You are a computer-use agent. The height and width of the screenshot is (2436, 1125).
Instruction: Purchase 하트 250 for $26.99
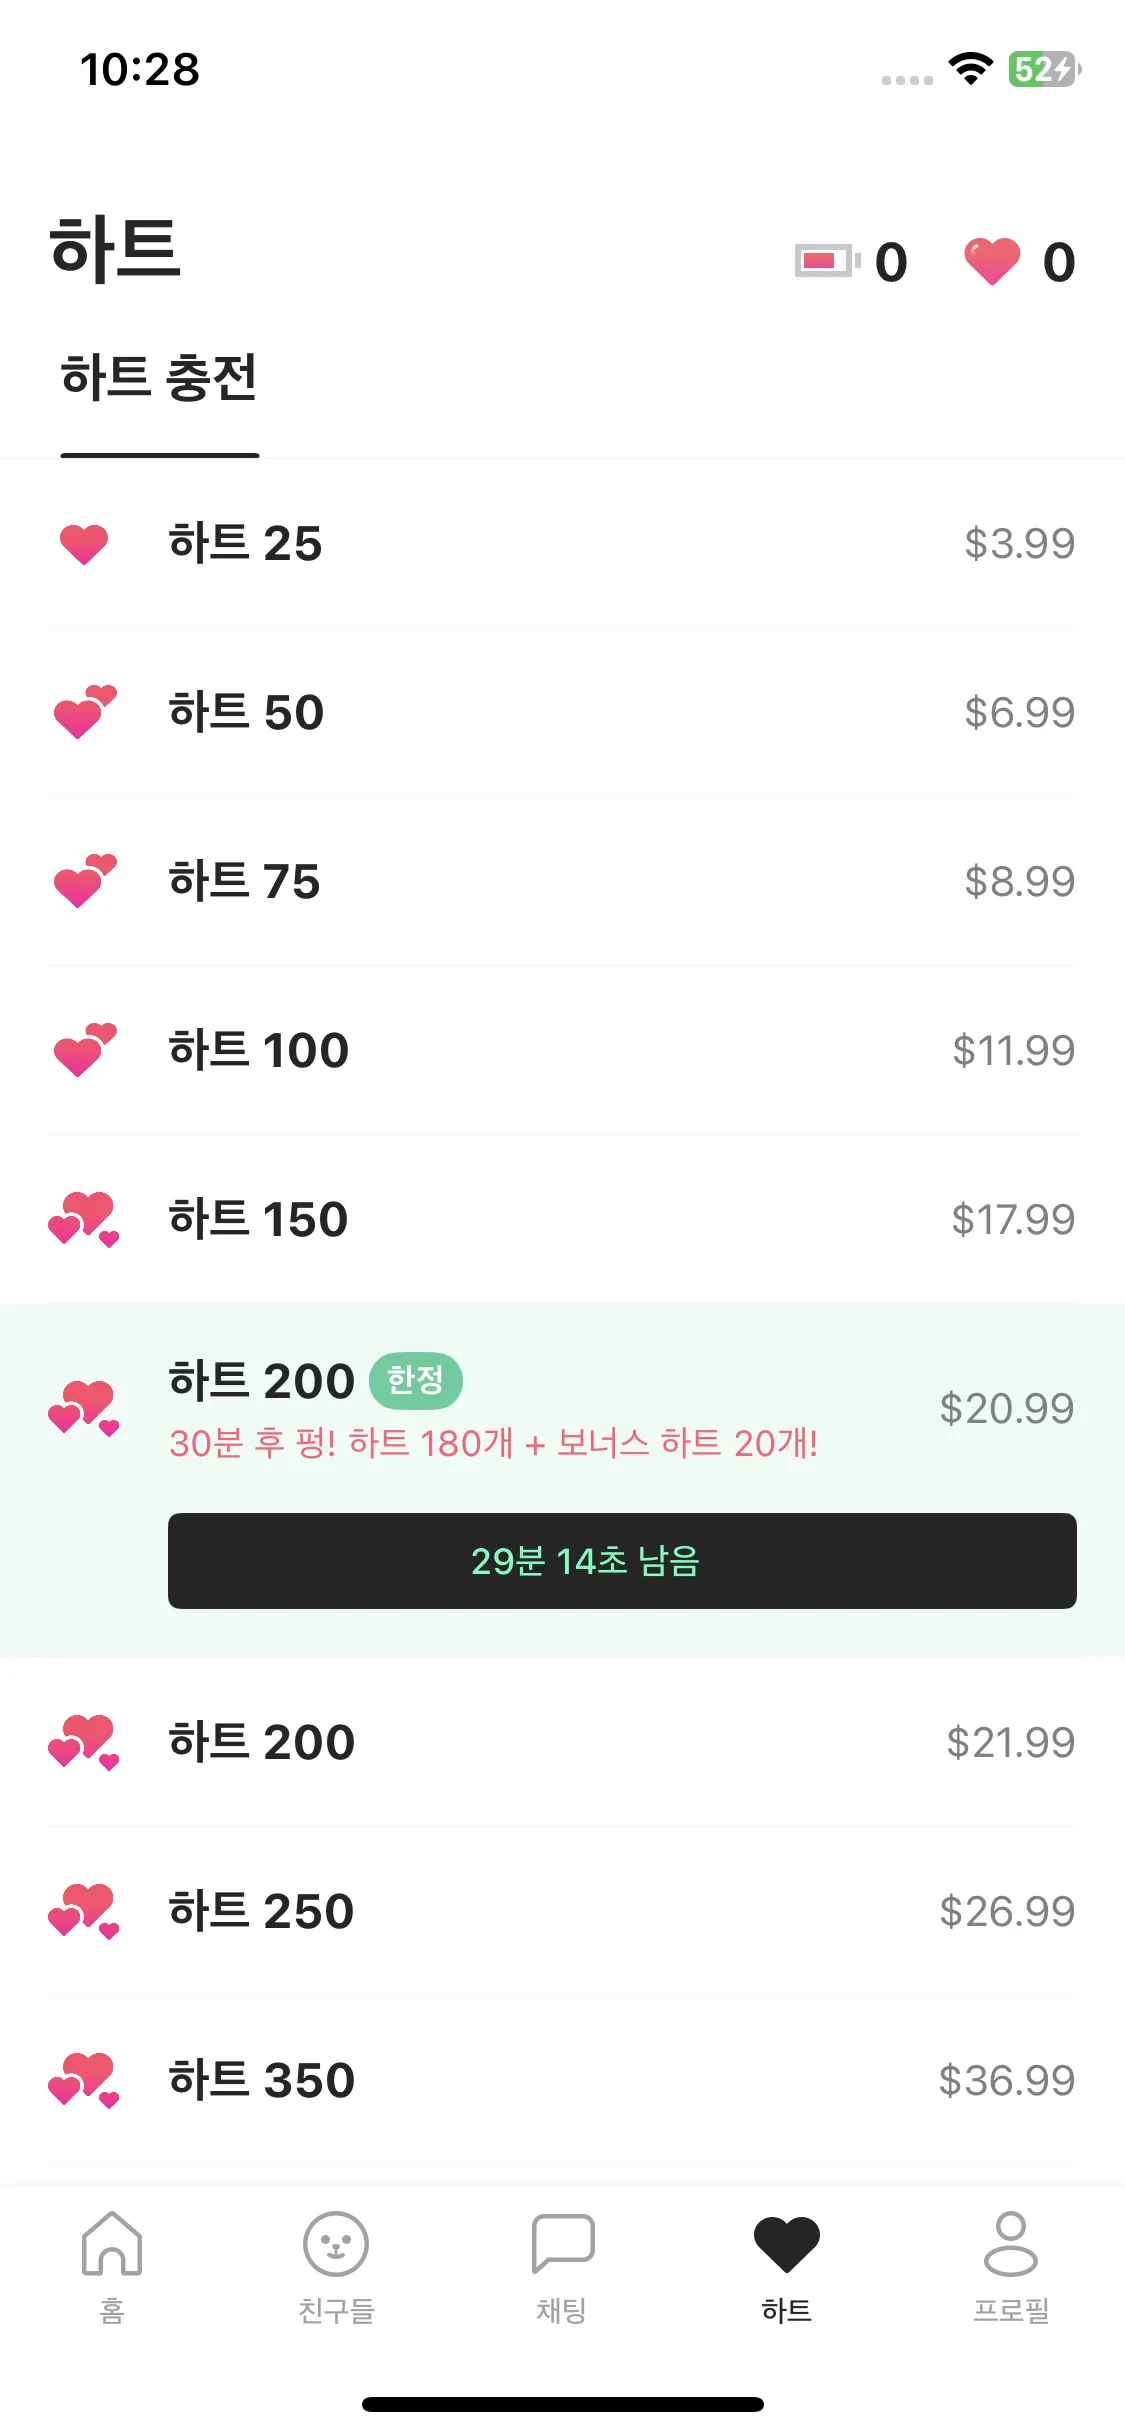[562, 1912]
